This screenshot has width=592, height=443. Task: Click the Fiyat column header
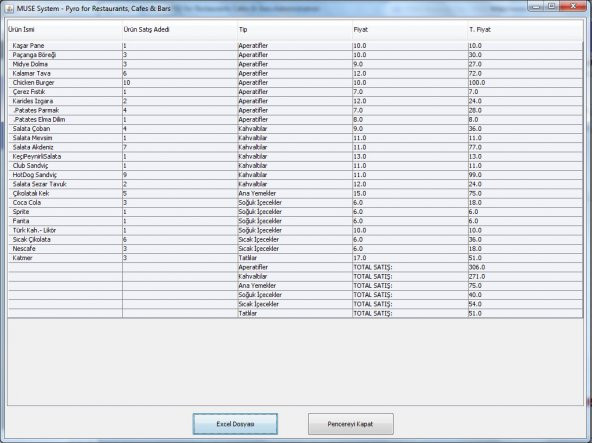tap(410, 29)
